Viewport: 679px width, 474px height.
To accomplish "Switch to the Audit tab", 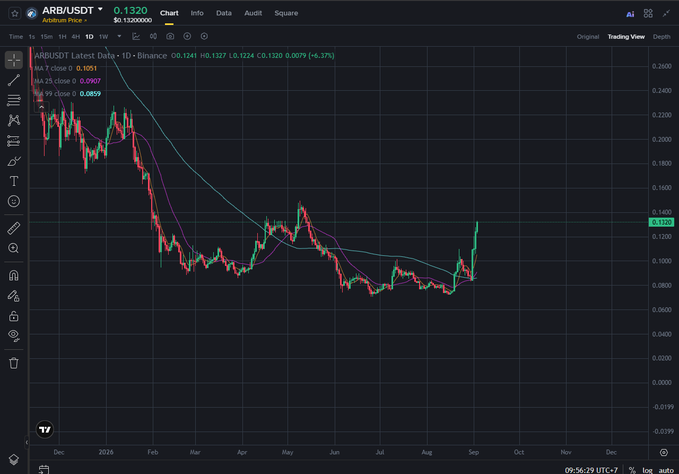I will coord(253,13).
